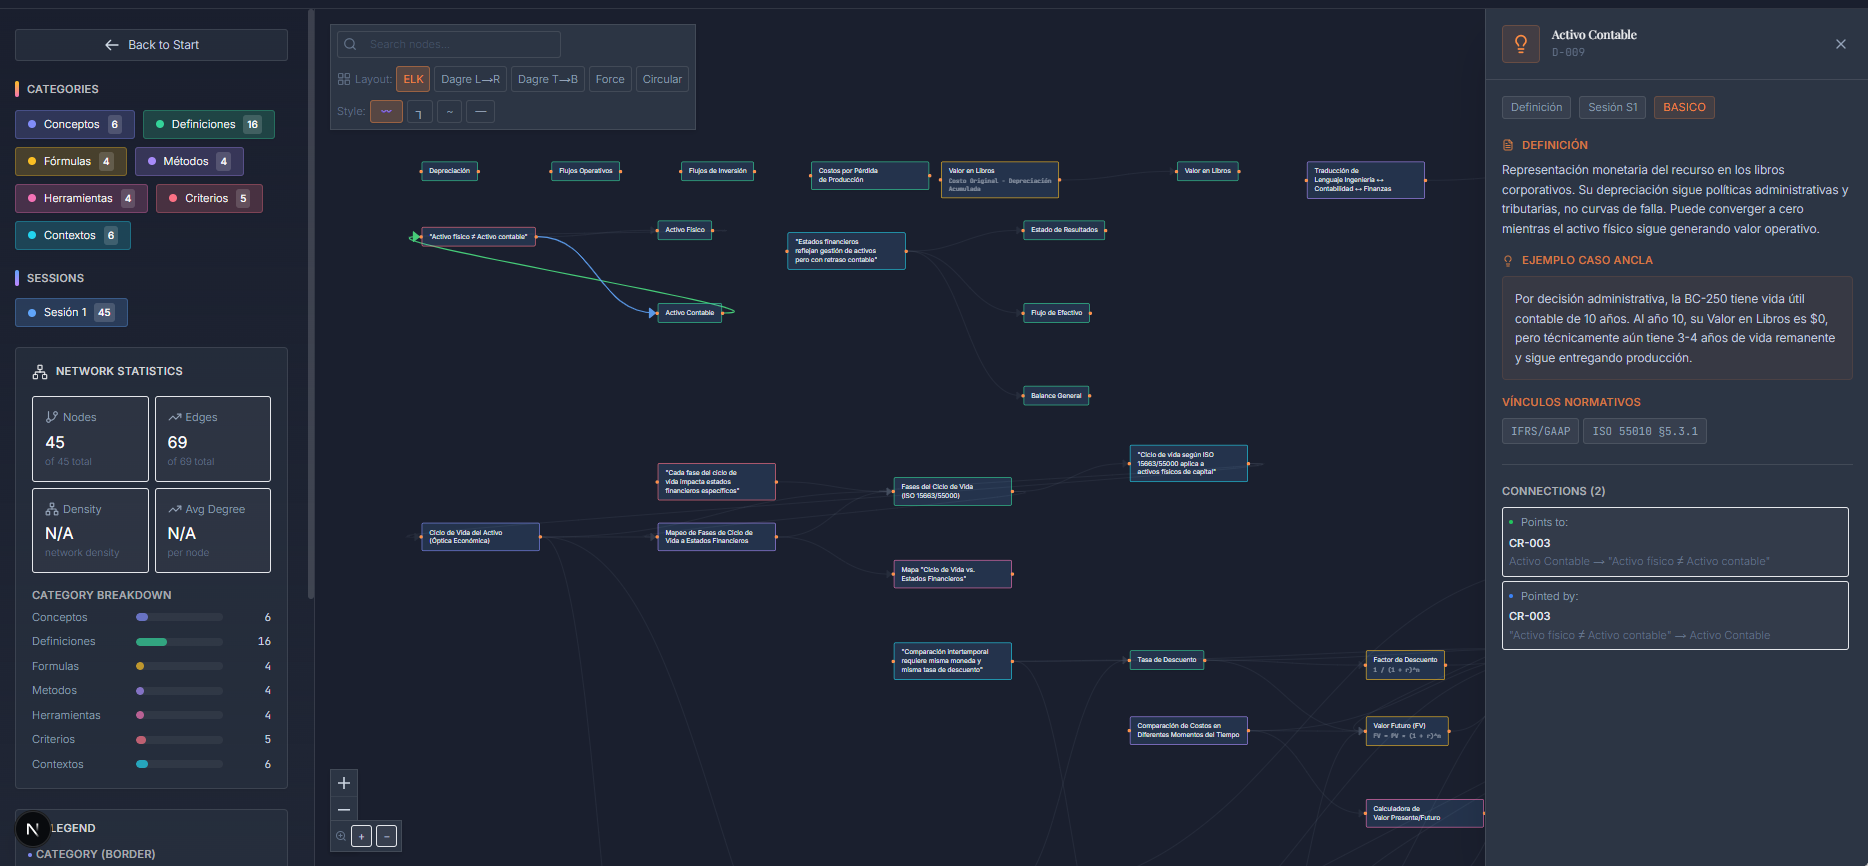This screenshot has width=1868, height=866.
Task: Switch layout to Dagre T→B
Action: coord(548,79)
